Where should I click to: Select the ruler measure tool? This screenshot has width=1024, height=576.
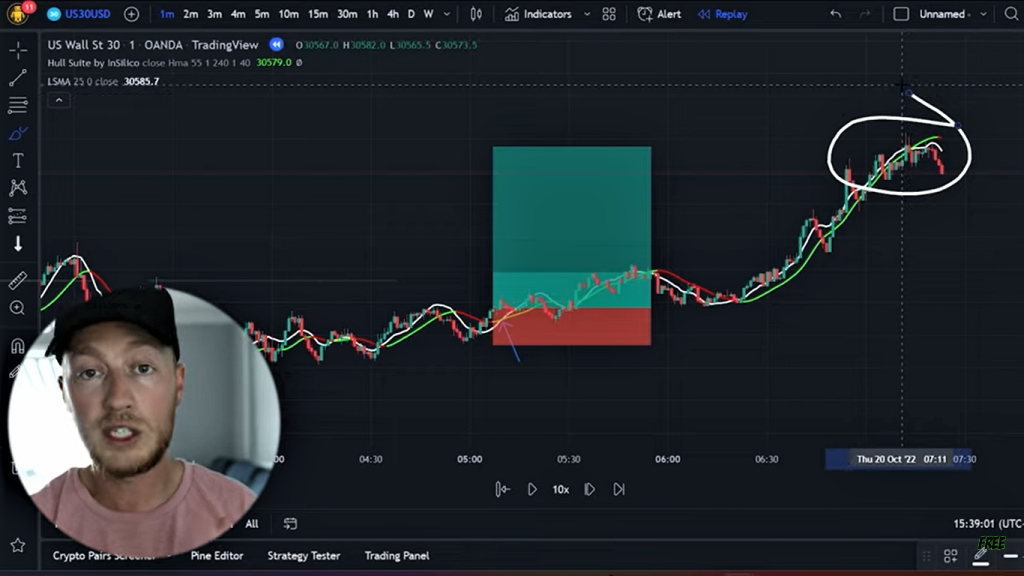point(18,281)
